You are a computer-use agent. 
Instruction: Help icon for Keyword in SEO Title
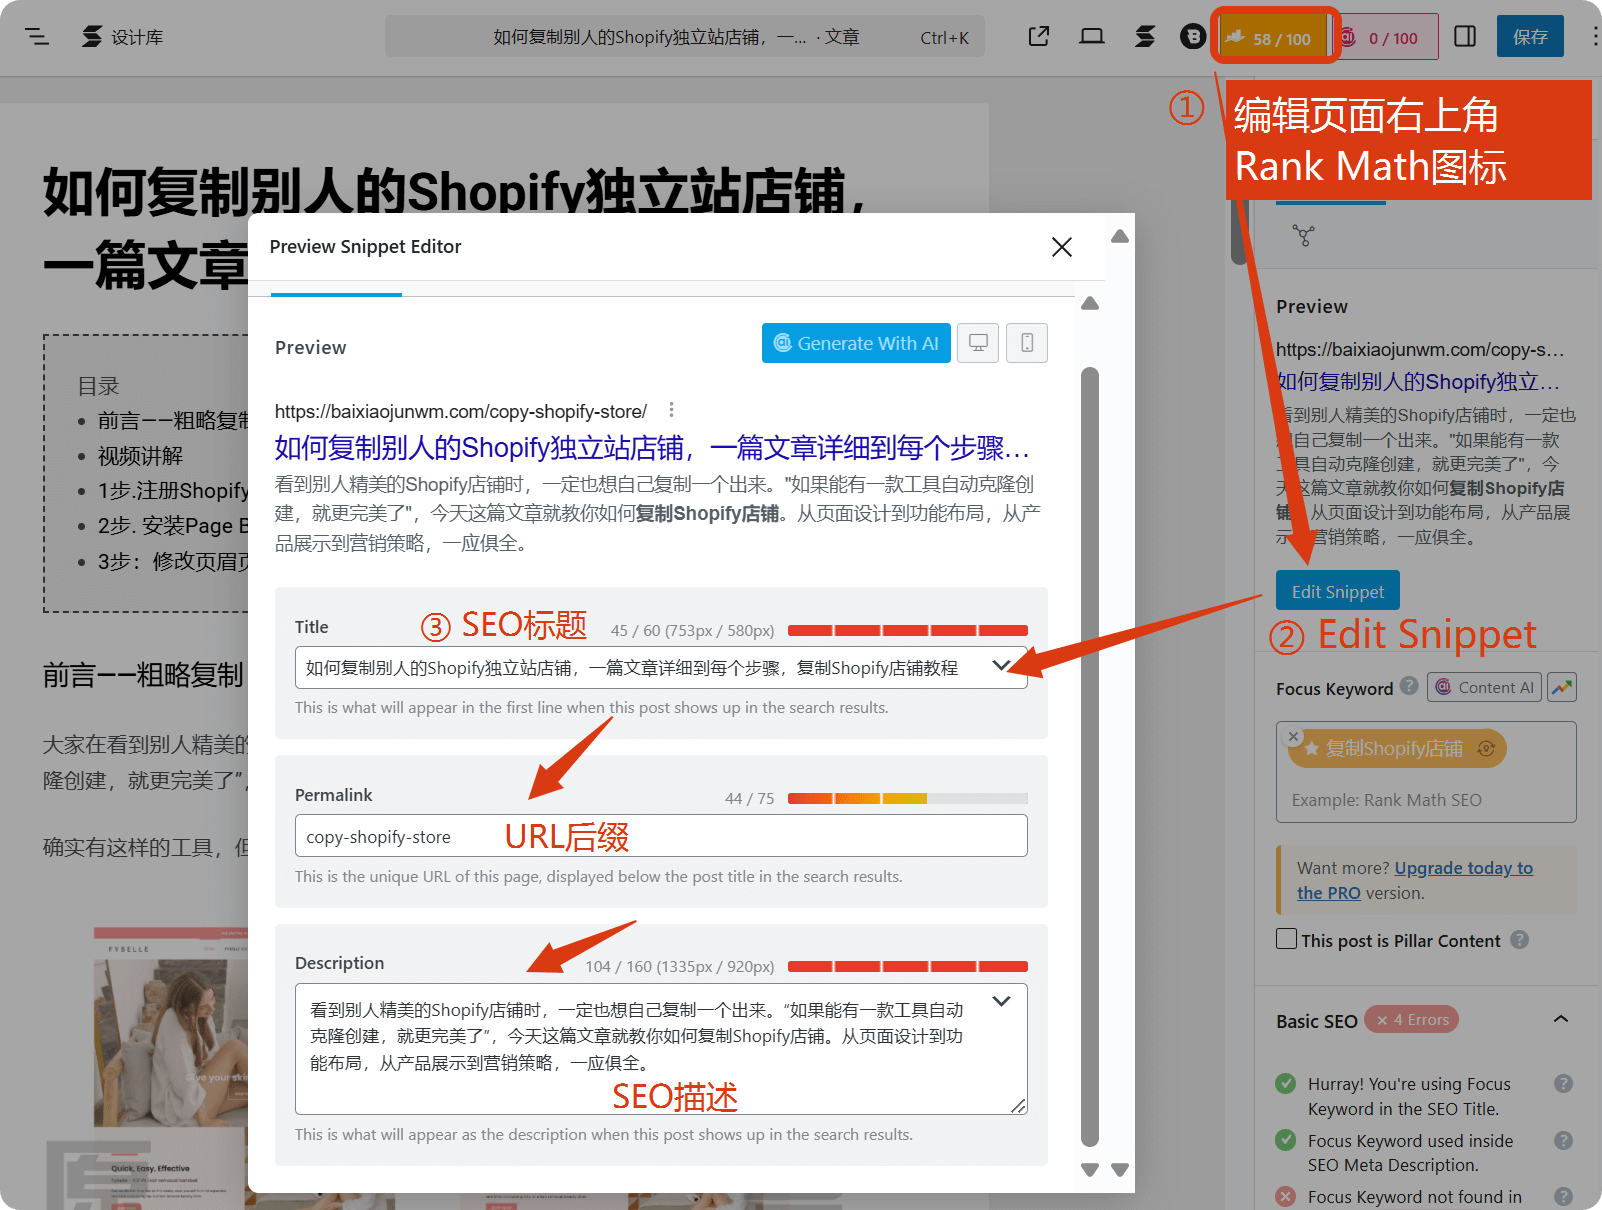(1564, 1083)
